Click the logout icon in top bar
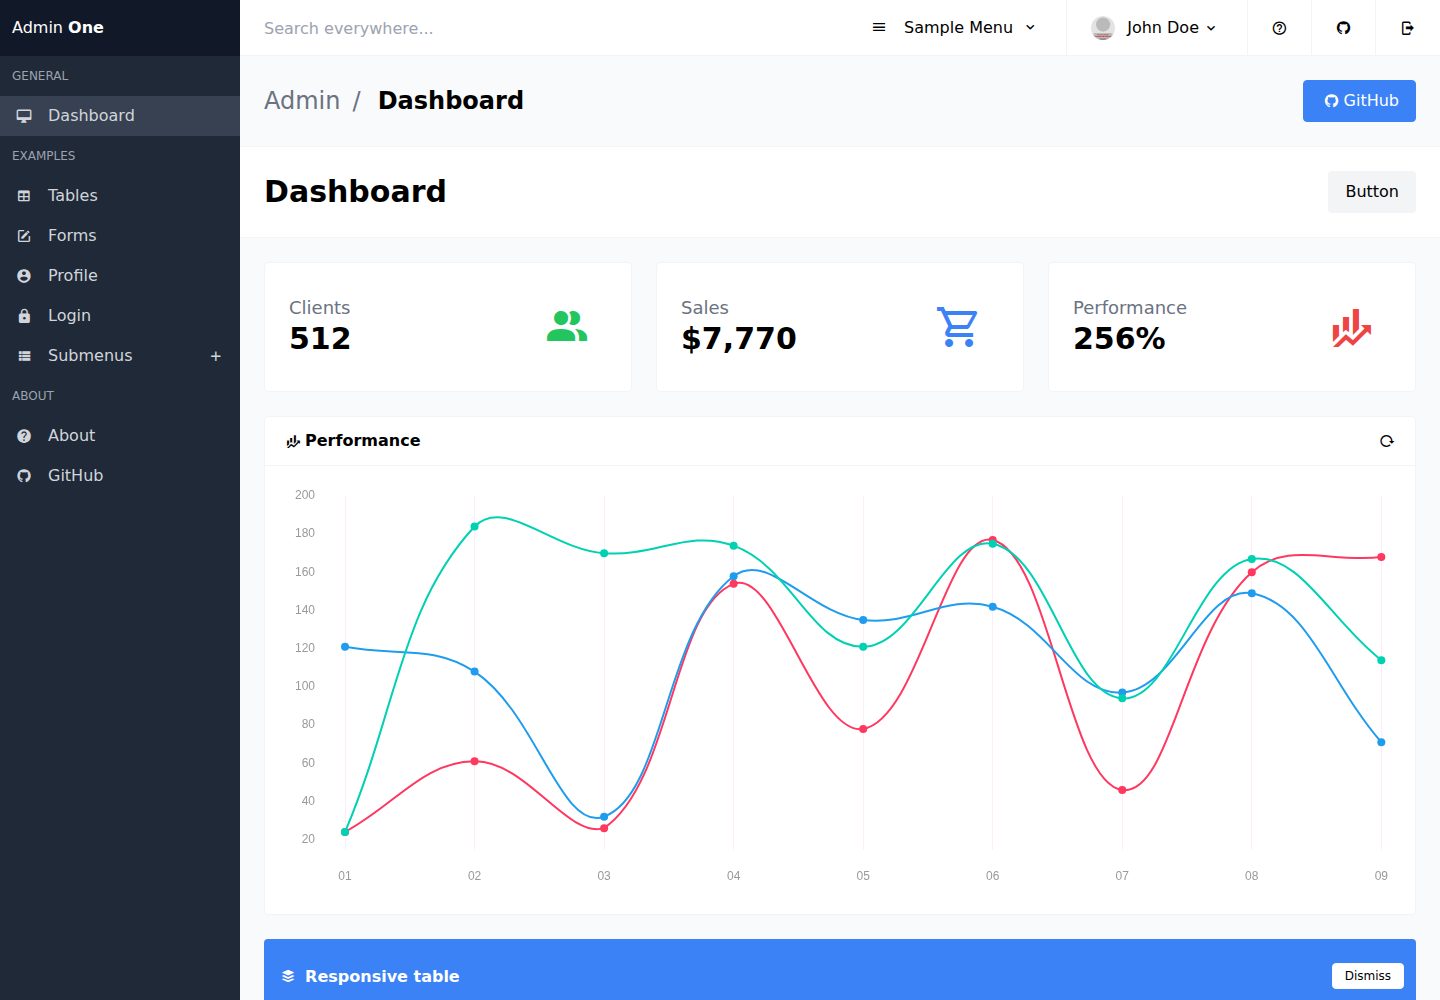 [1407, 28]
